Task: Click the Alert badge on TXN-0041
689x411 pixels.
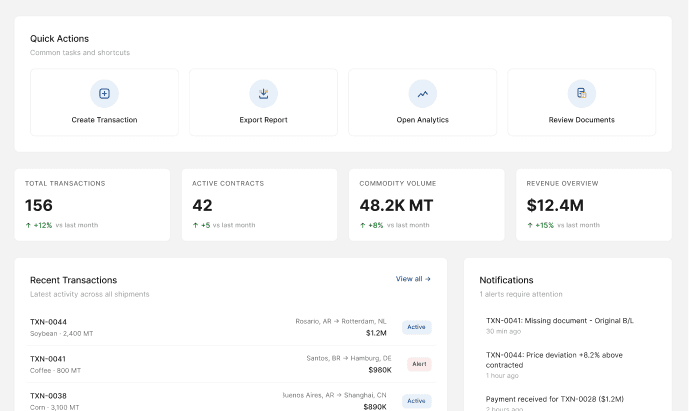Action: point(419,364)
